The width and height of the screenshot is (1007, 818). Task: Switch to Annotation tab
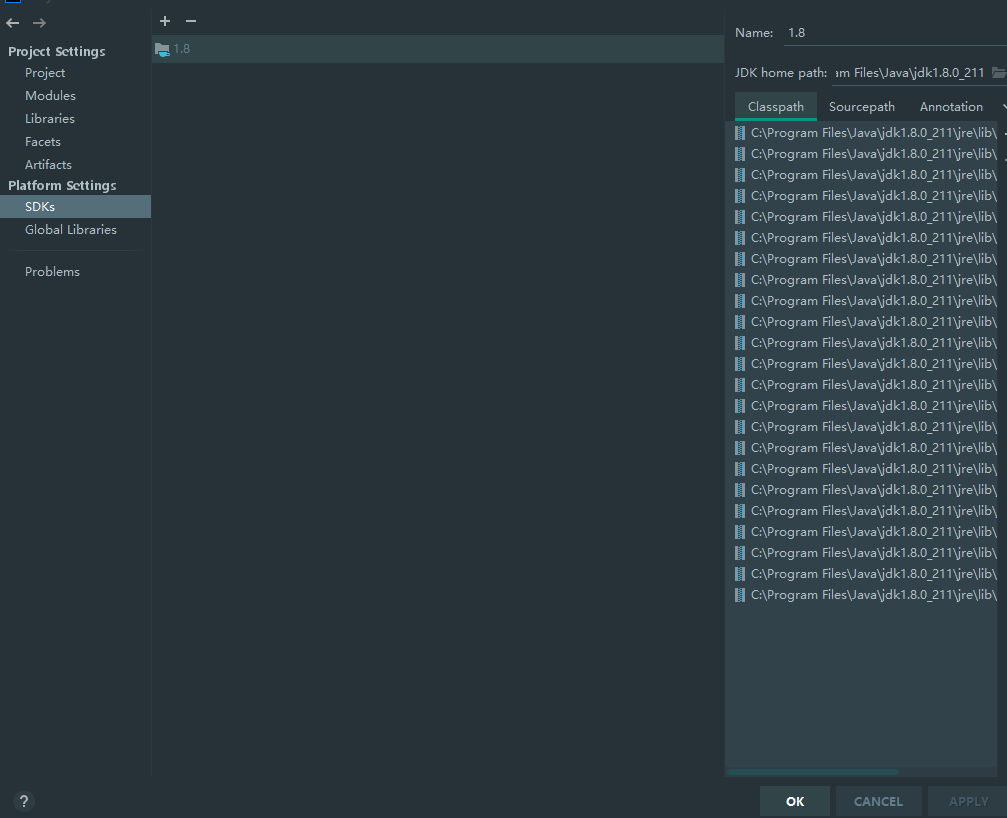click(x=950, y=107)
